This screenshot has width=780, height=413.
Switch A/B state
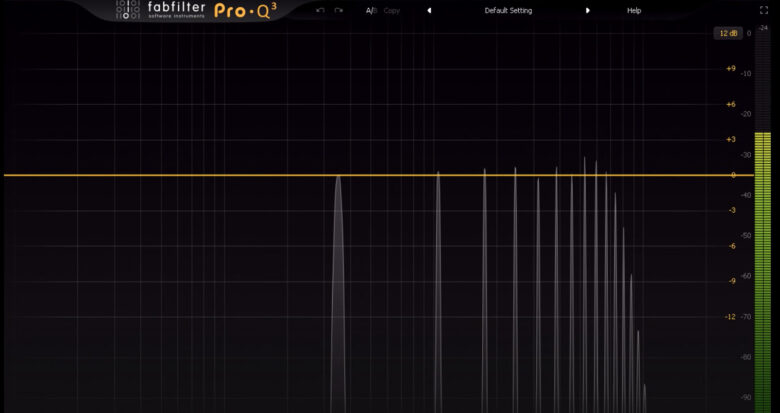(x=372, y=10)
